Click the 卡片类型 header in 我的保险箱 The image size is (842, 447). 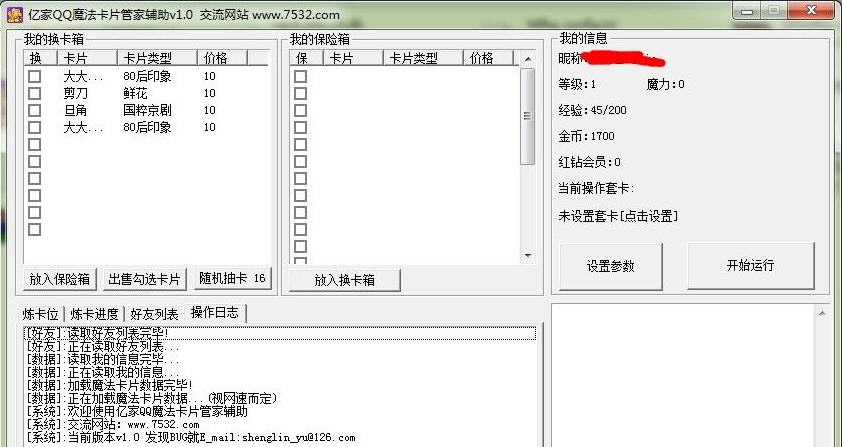(x=423, y=58)
